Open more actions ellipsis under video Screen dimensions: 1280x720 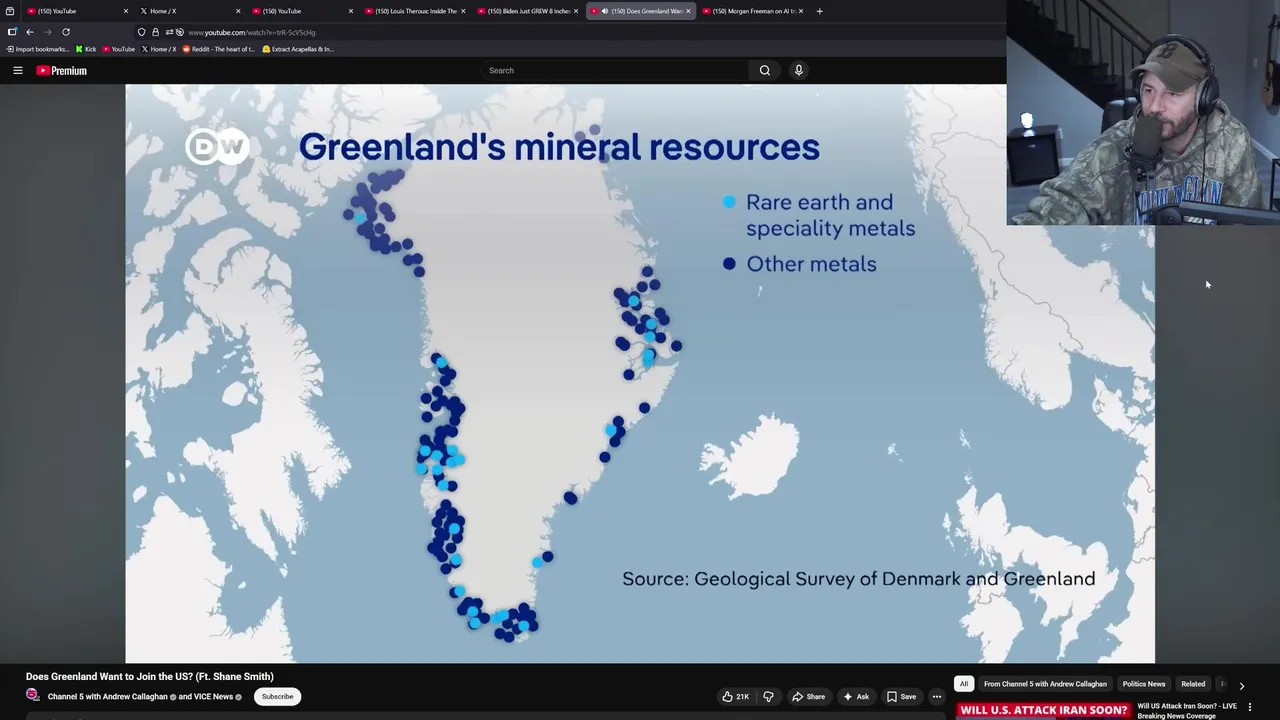[937, 696]
